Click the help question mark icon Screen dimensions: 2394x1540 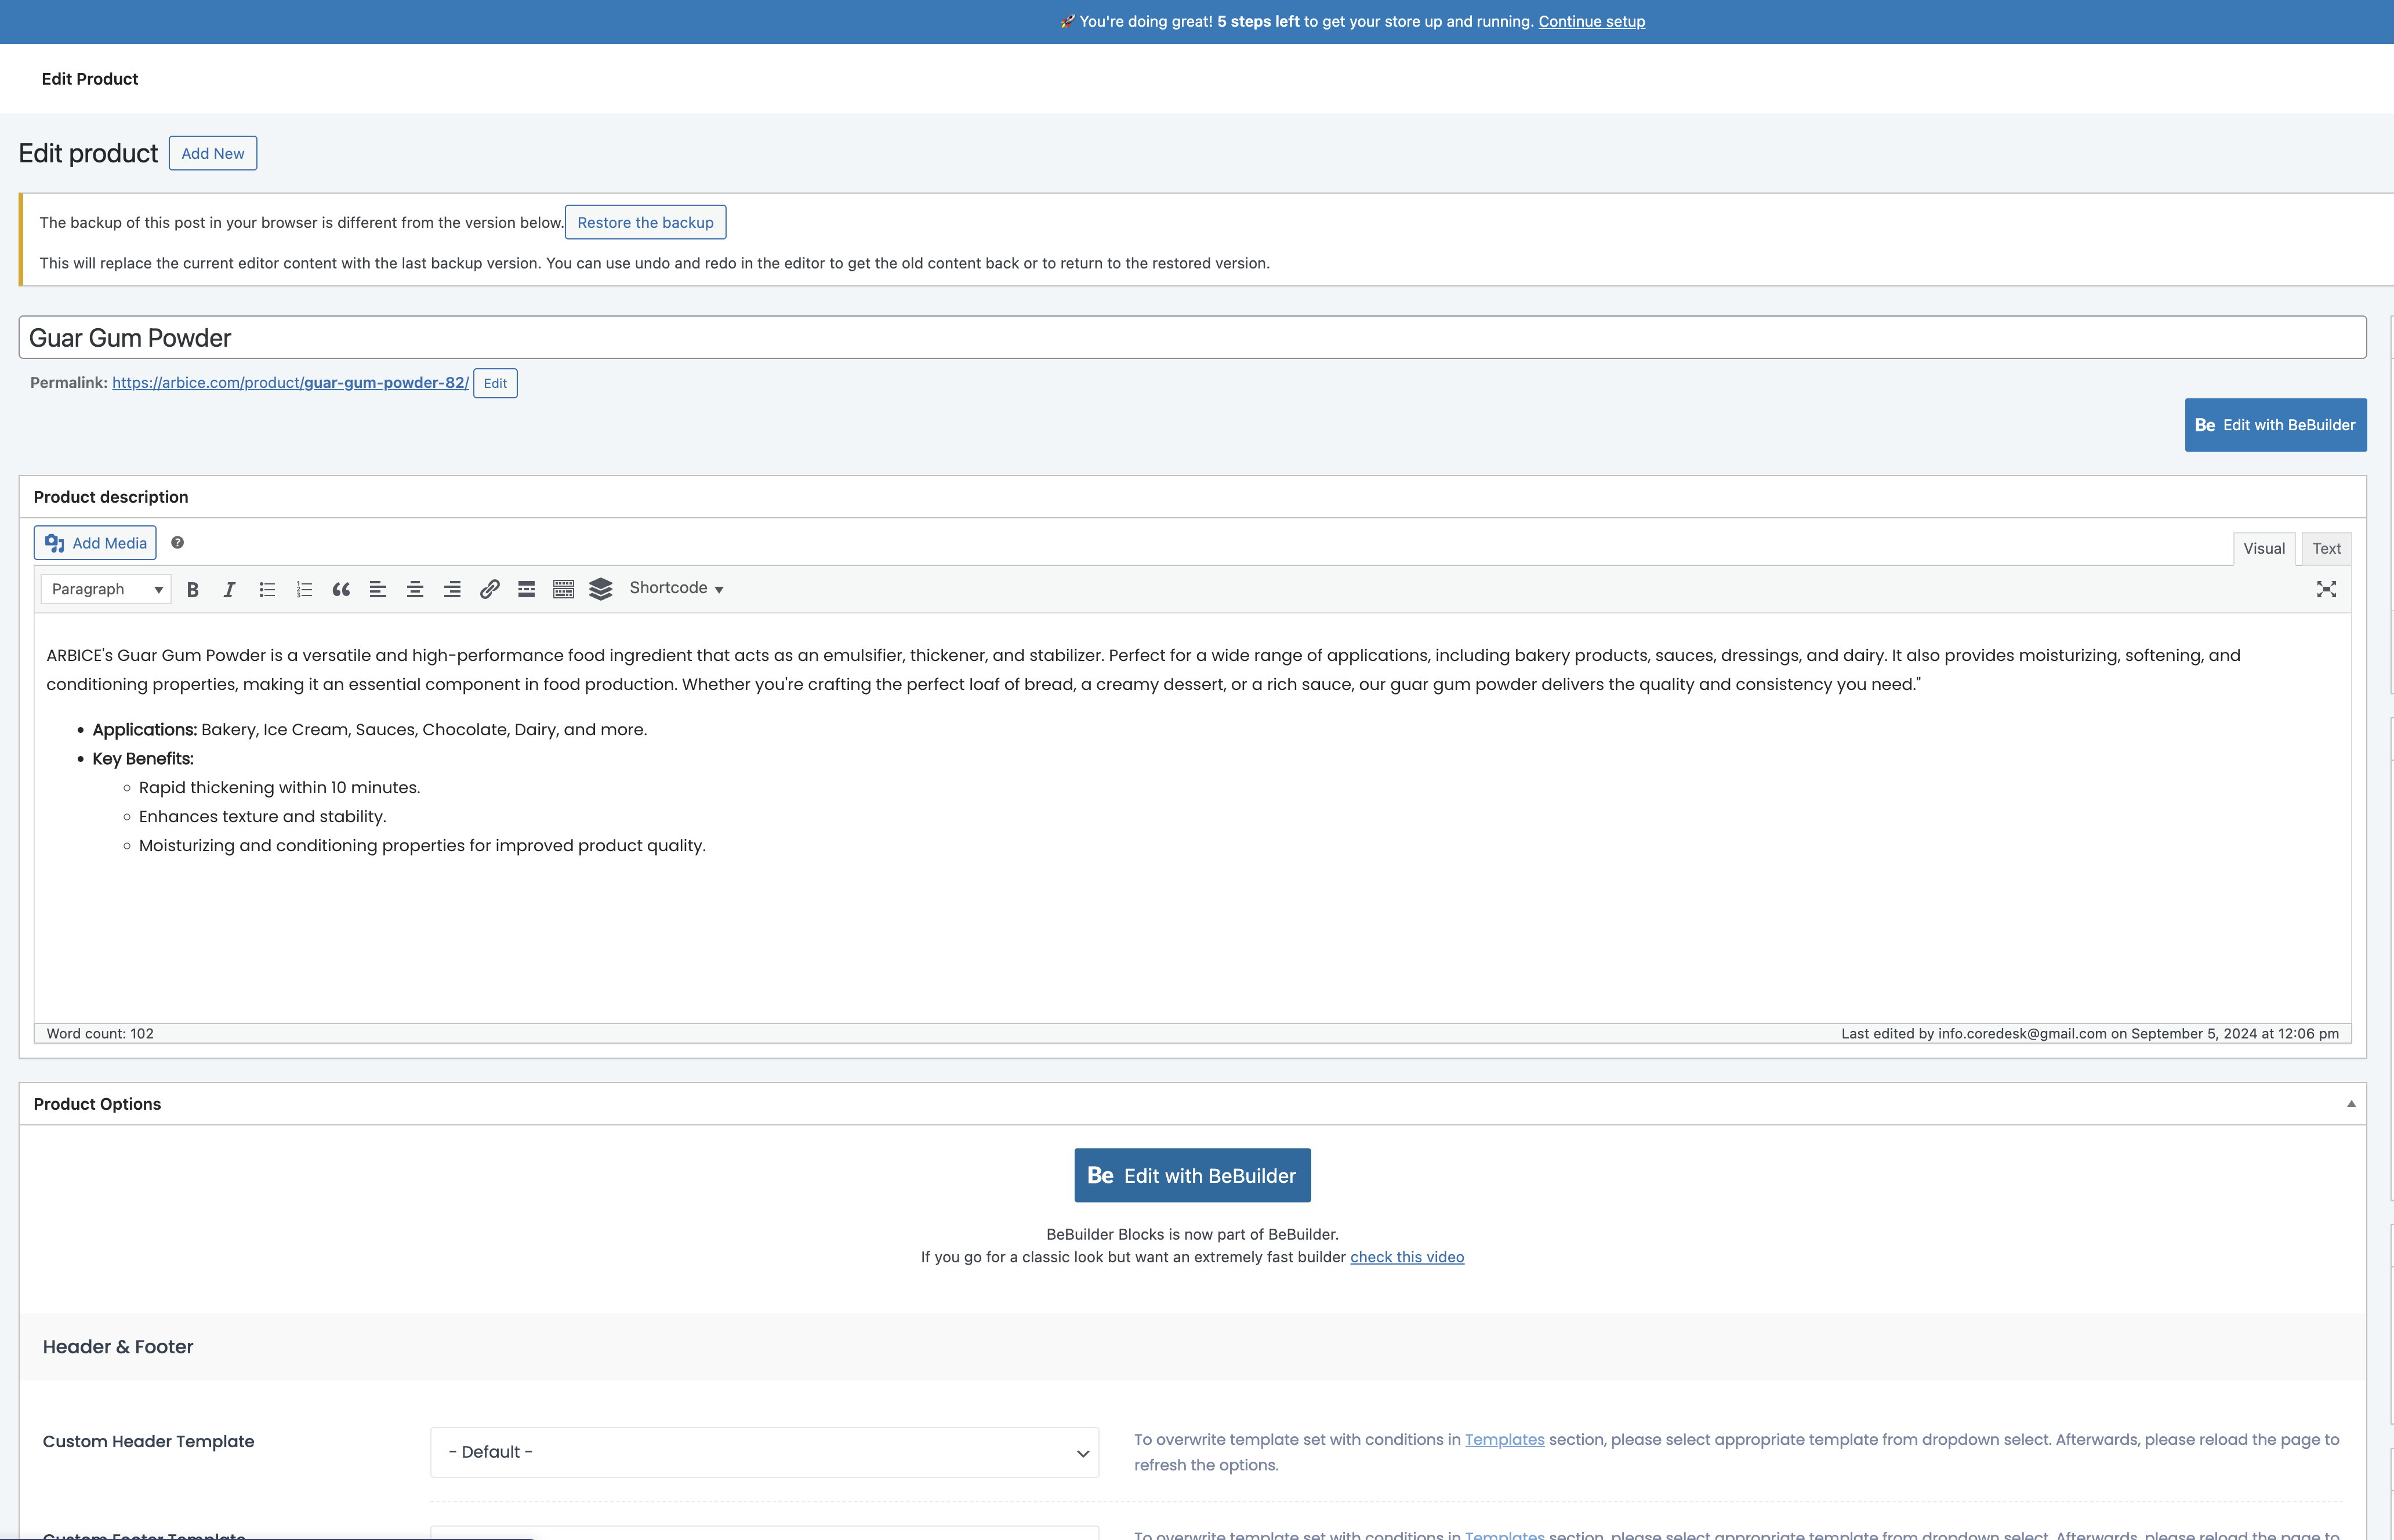coord(177,542)
